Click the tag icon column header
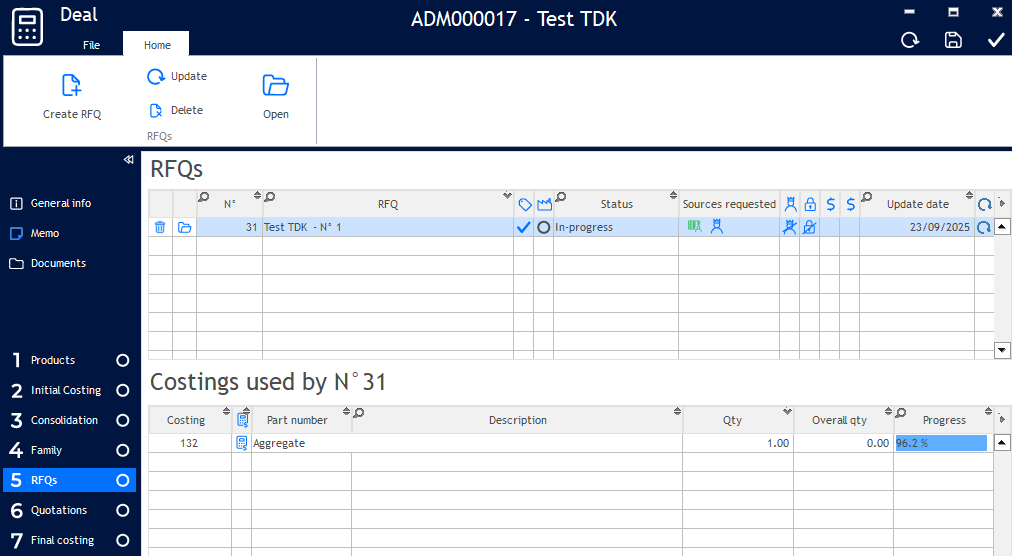Image resolution: width=1012 pixels, height=556 pixels. click(x=525, y=205)
